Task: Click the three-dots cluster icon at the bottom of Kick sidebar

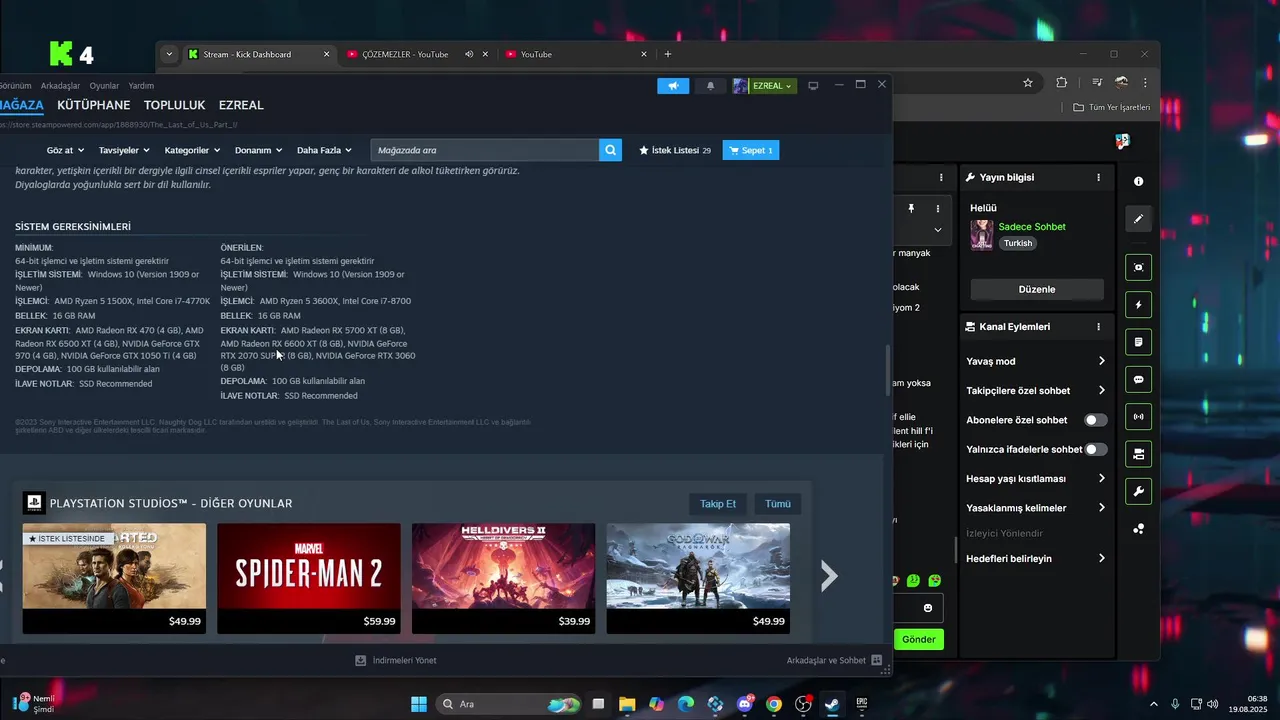Action: (1138, 529)
